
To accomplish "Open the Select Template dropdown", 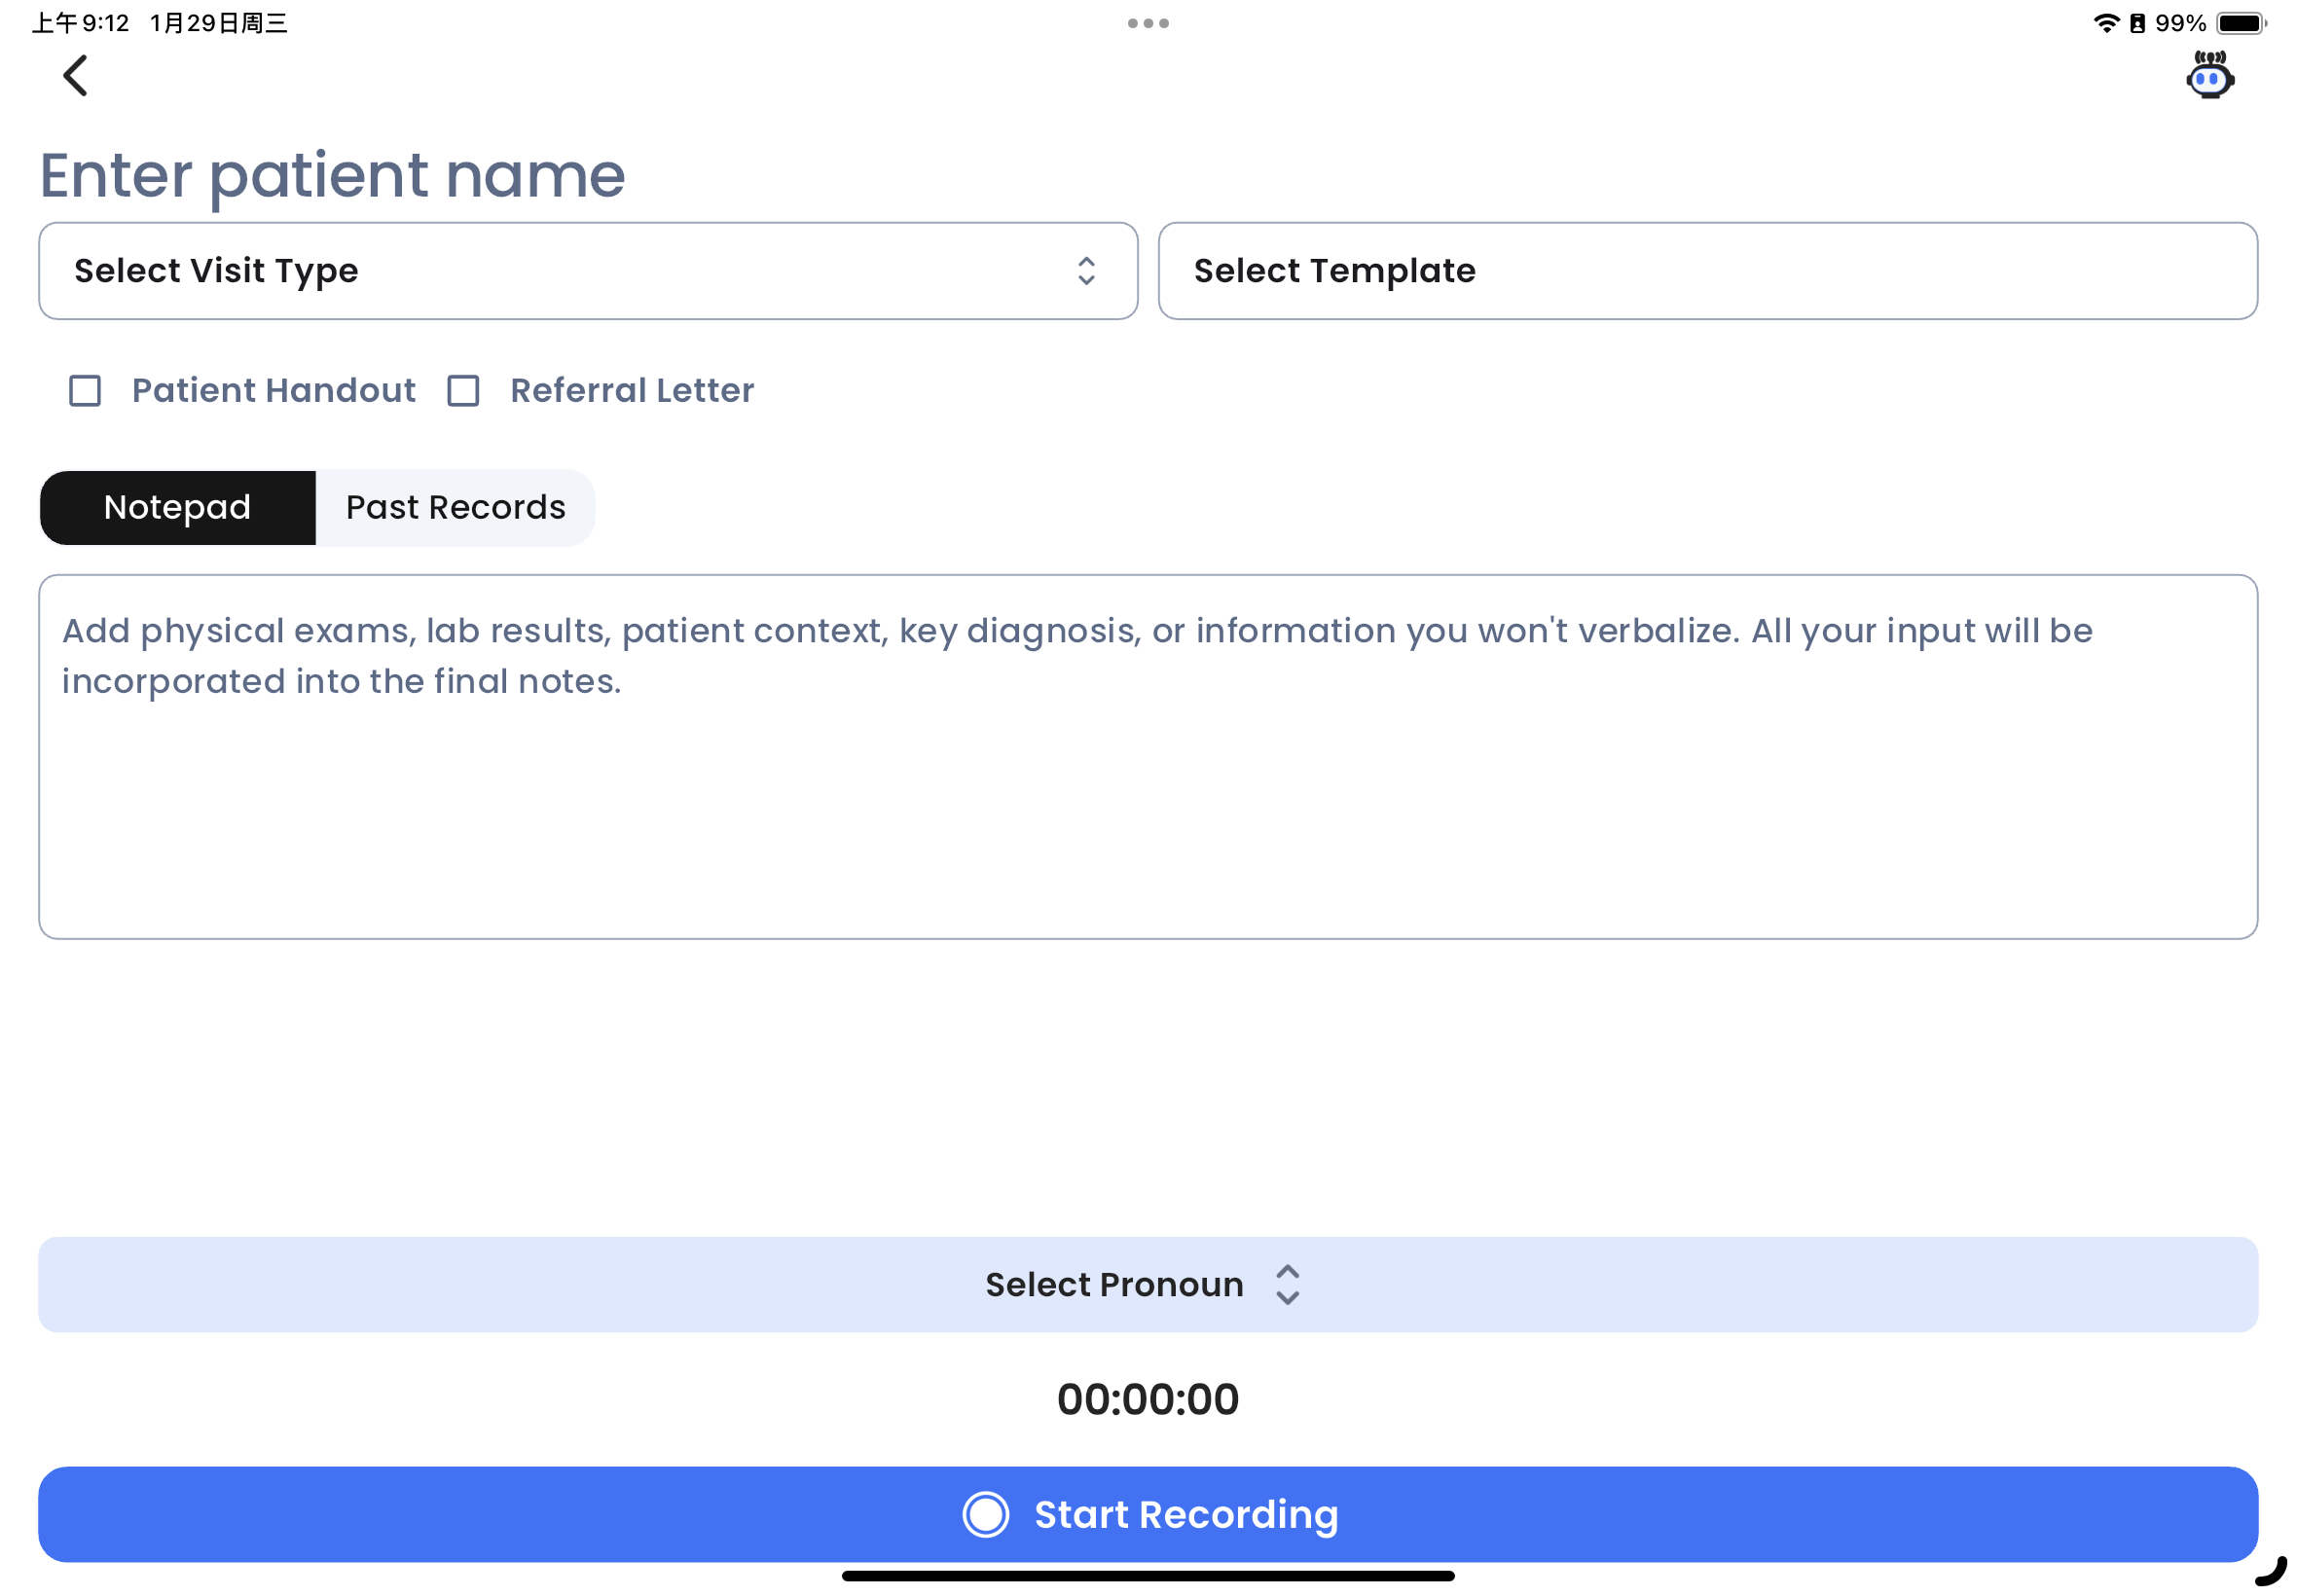I will (1707, 271).
